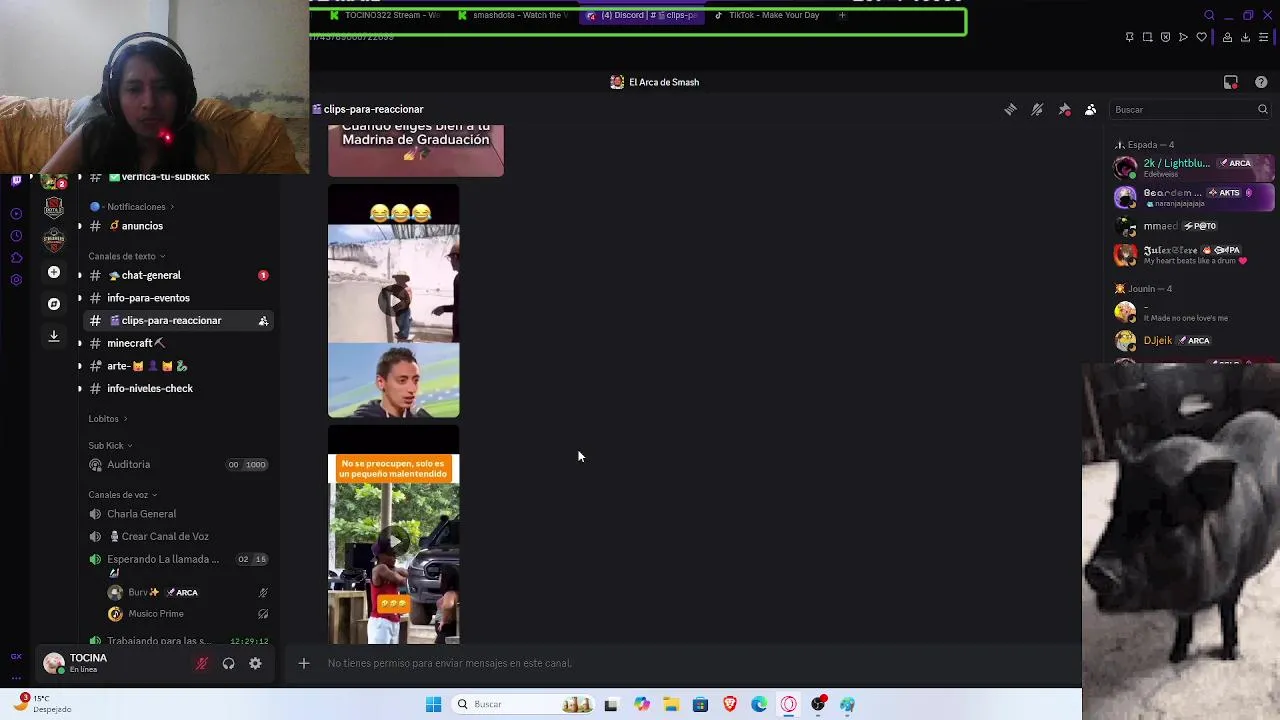The width and height of the screenshot is (1280, 720).
Task: Open Brave browser from taskbar
Action: (730, 704)
